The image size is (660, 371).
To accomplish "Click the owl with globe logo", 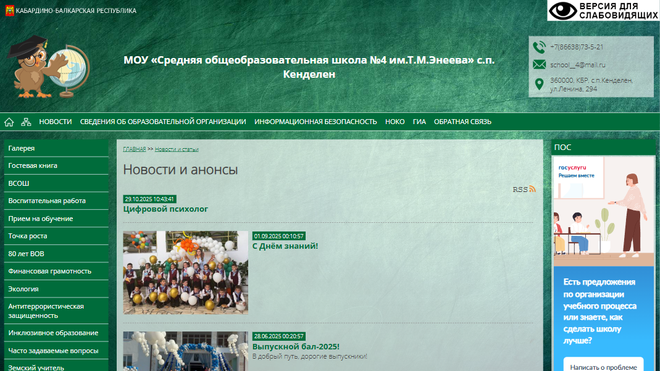I will click(x=48, y=67).
